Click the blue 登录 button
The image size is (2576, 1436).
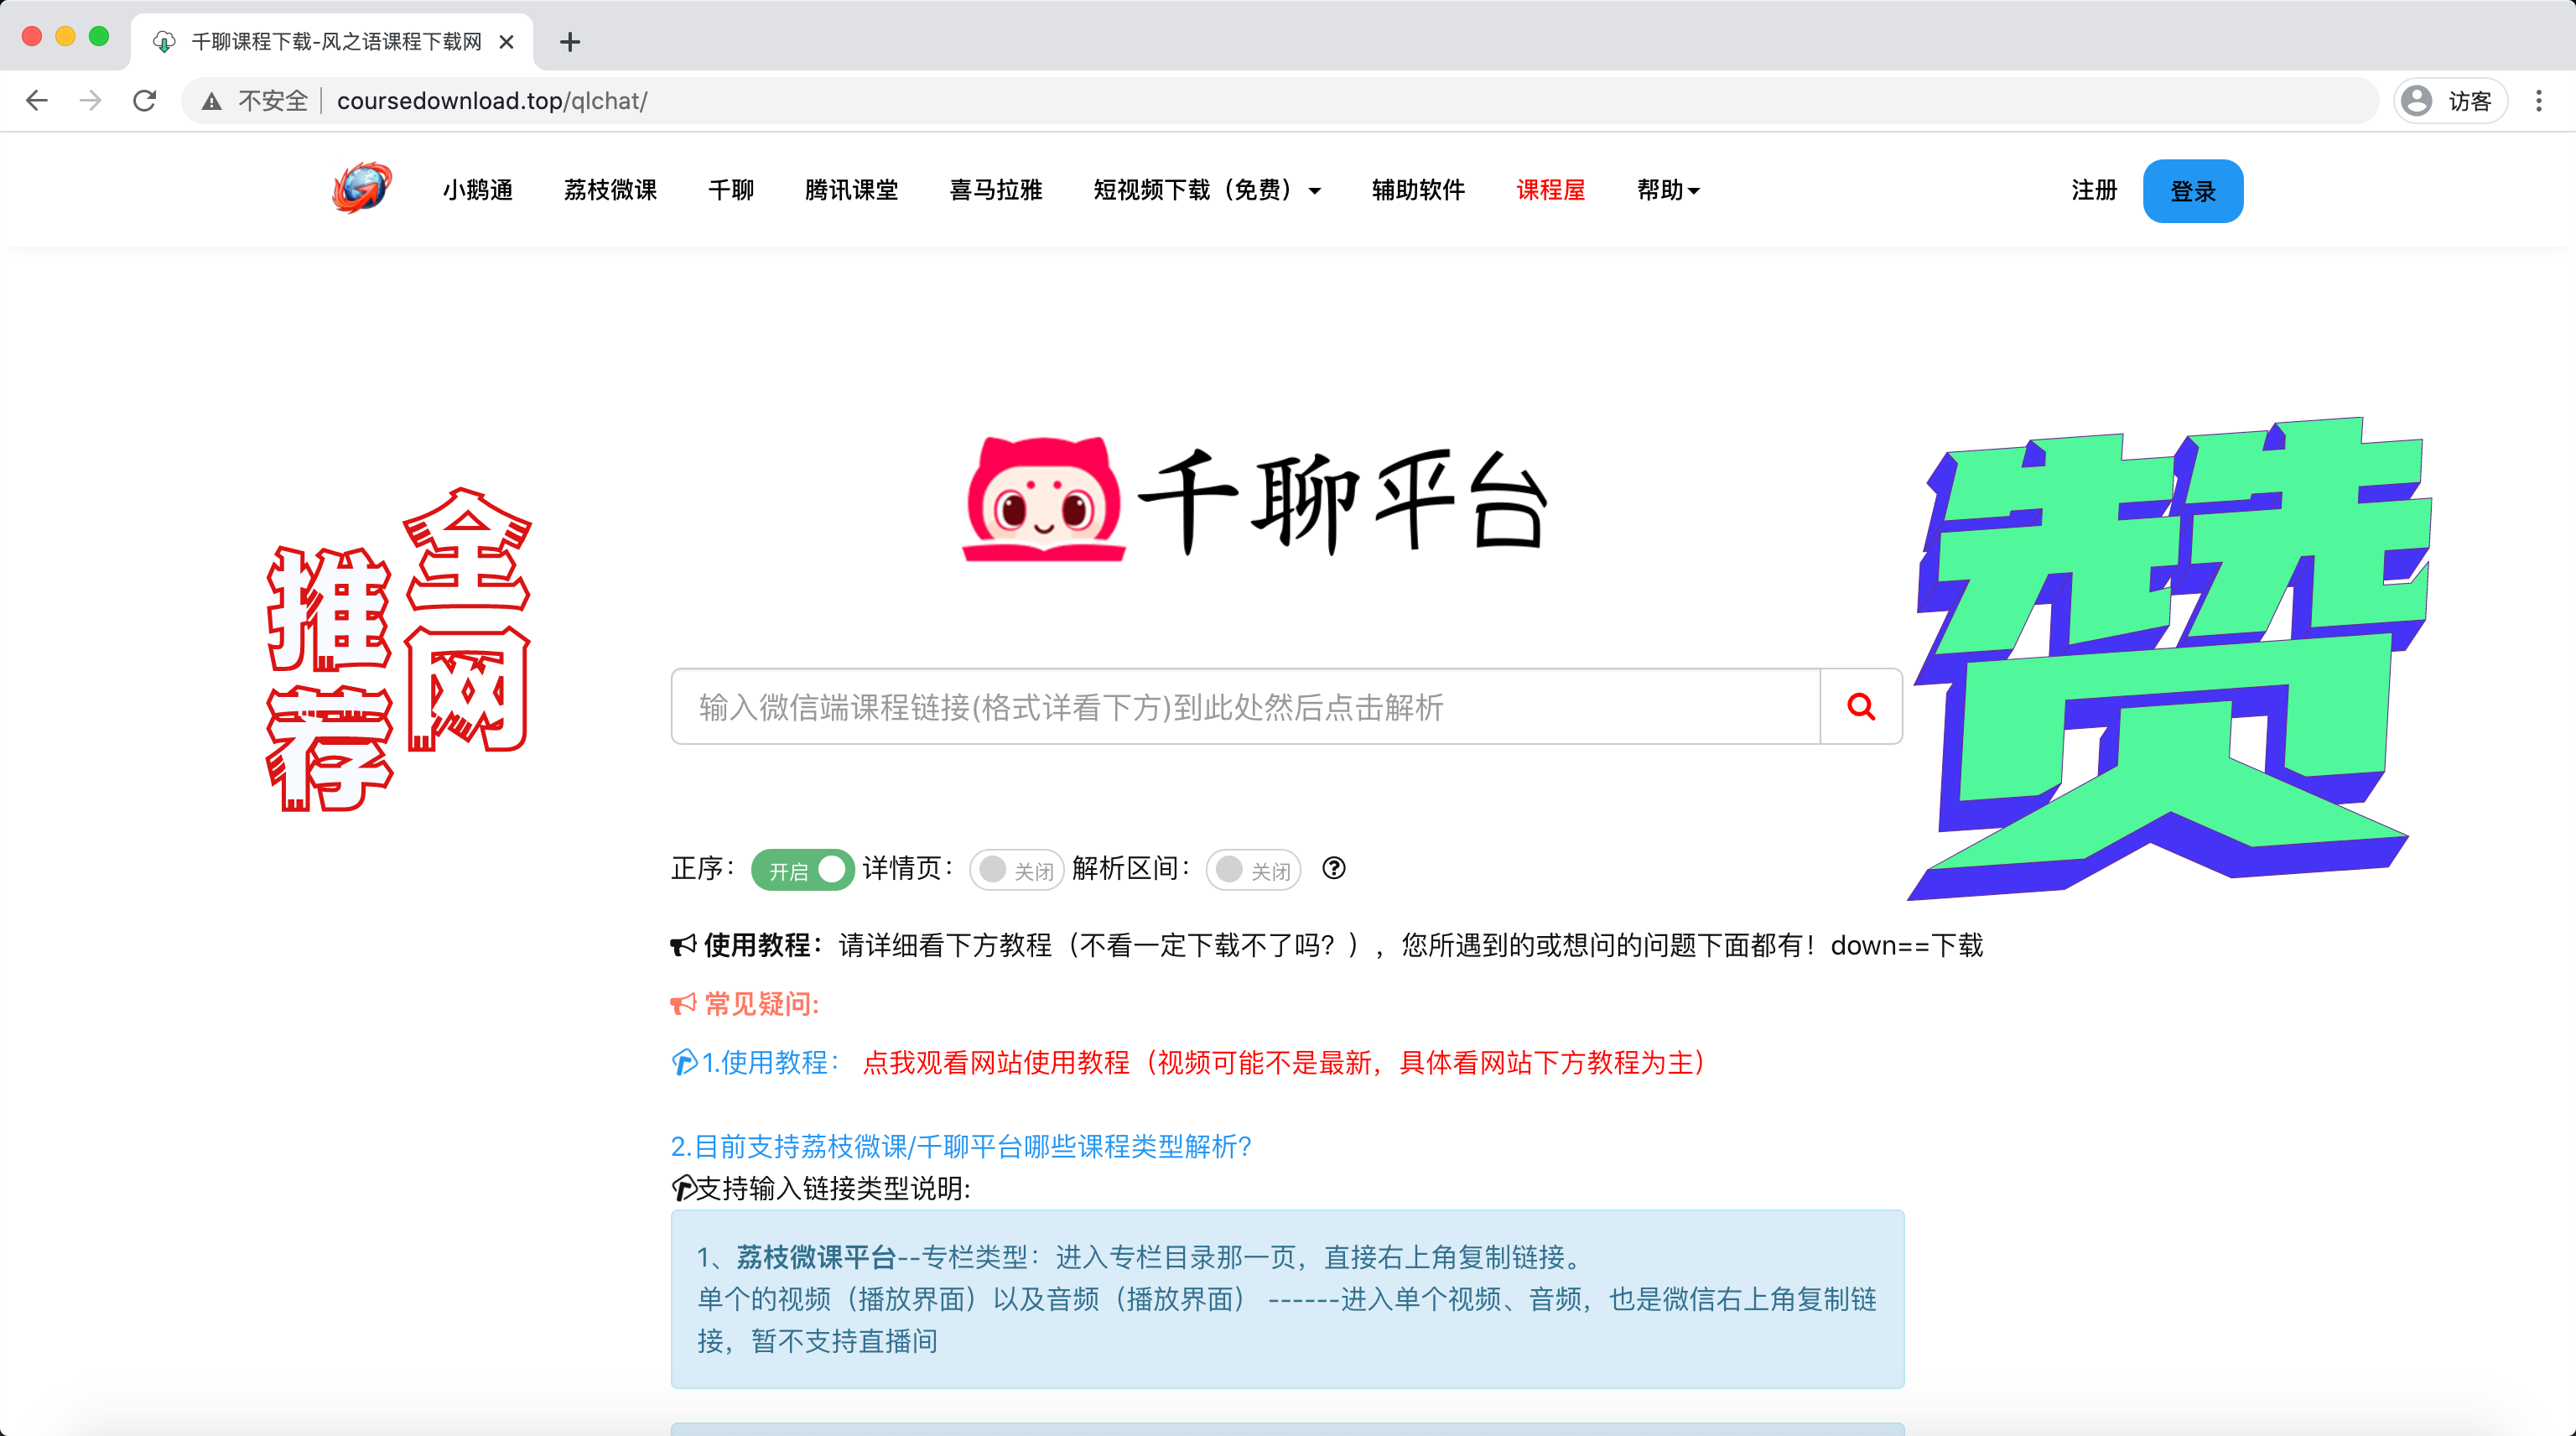2193,191
